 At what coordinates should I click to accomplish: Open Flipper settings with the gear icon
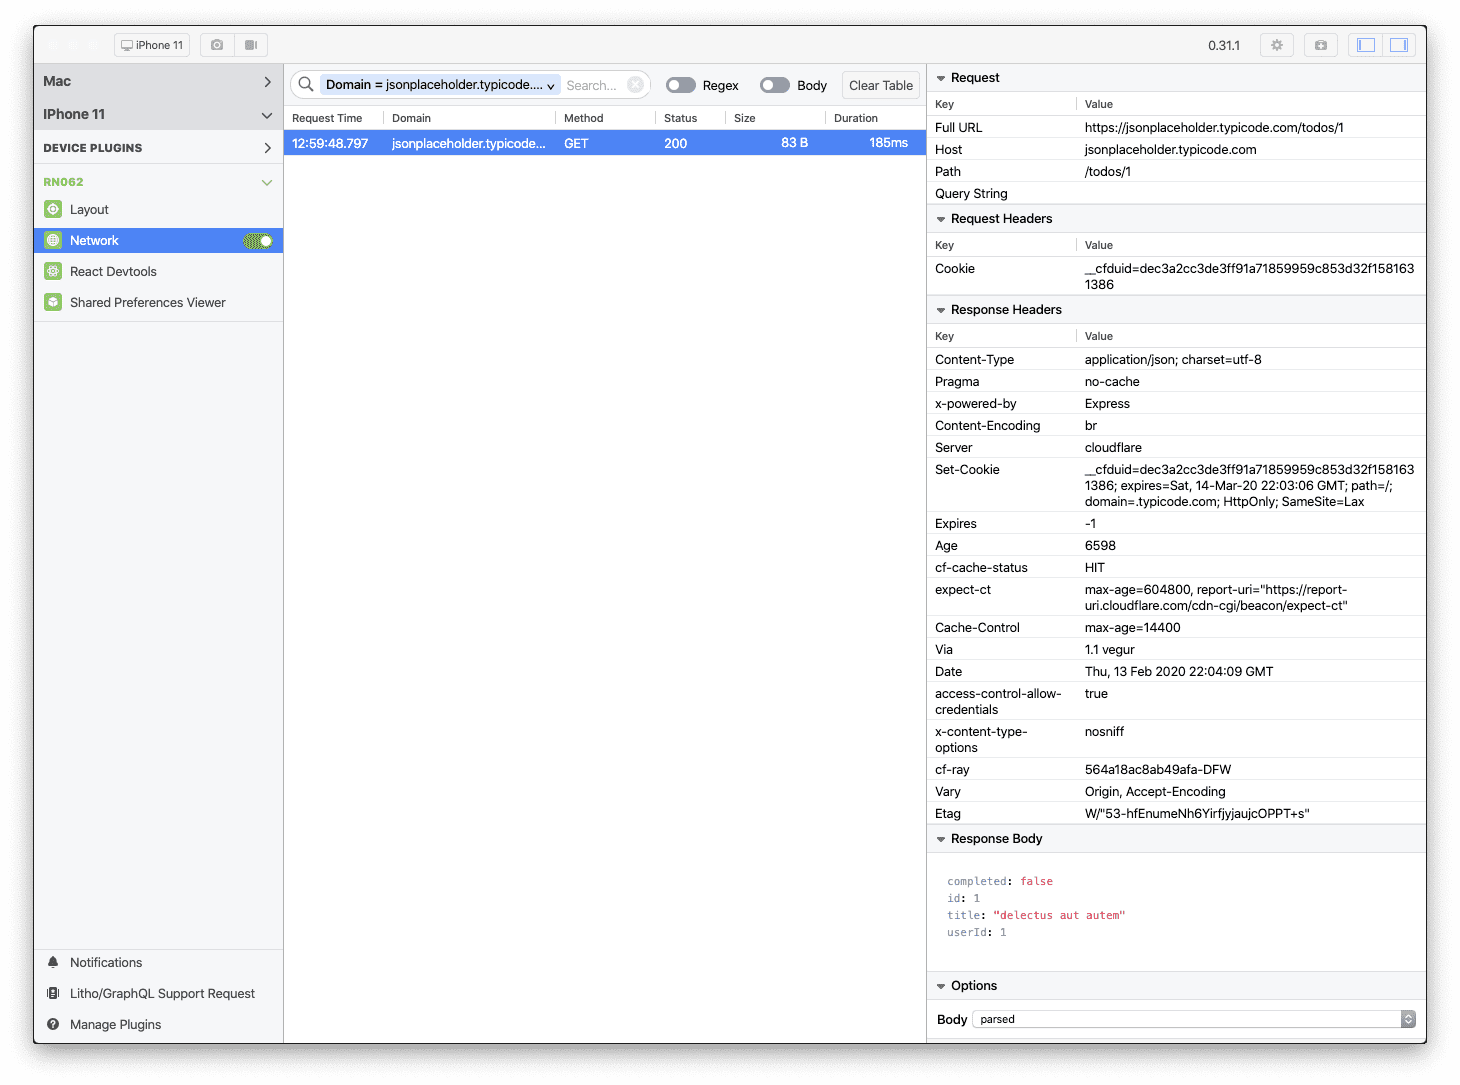click(1276, 44)
